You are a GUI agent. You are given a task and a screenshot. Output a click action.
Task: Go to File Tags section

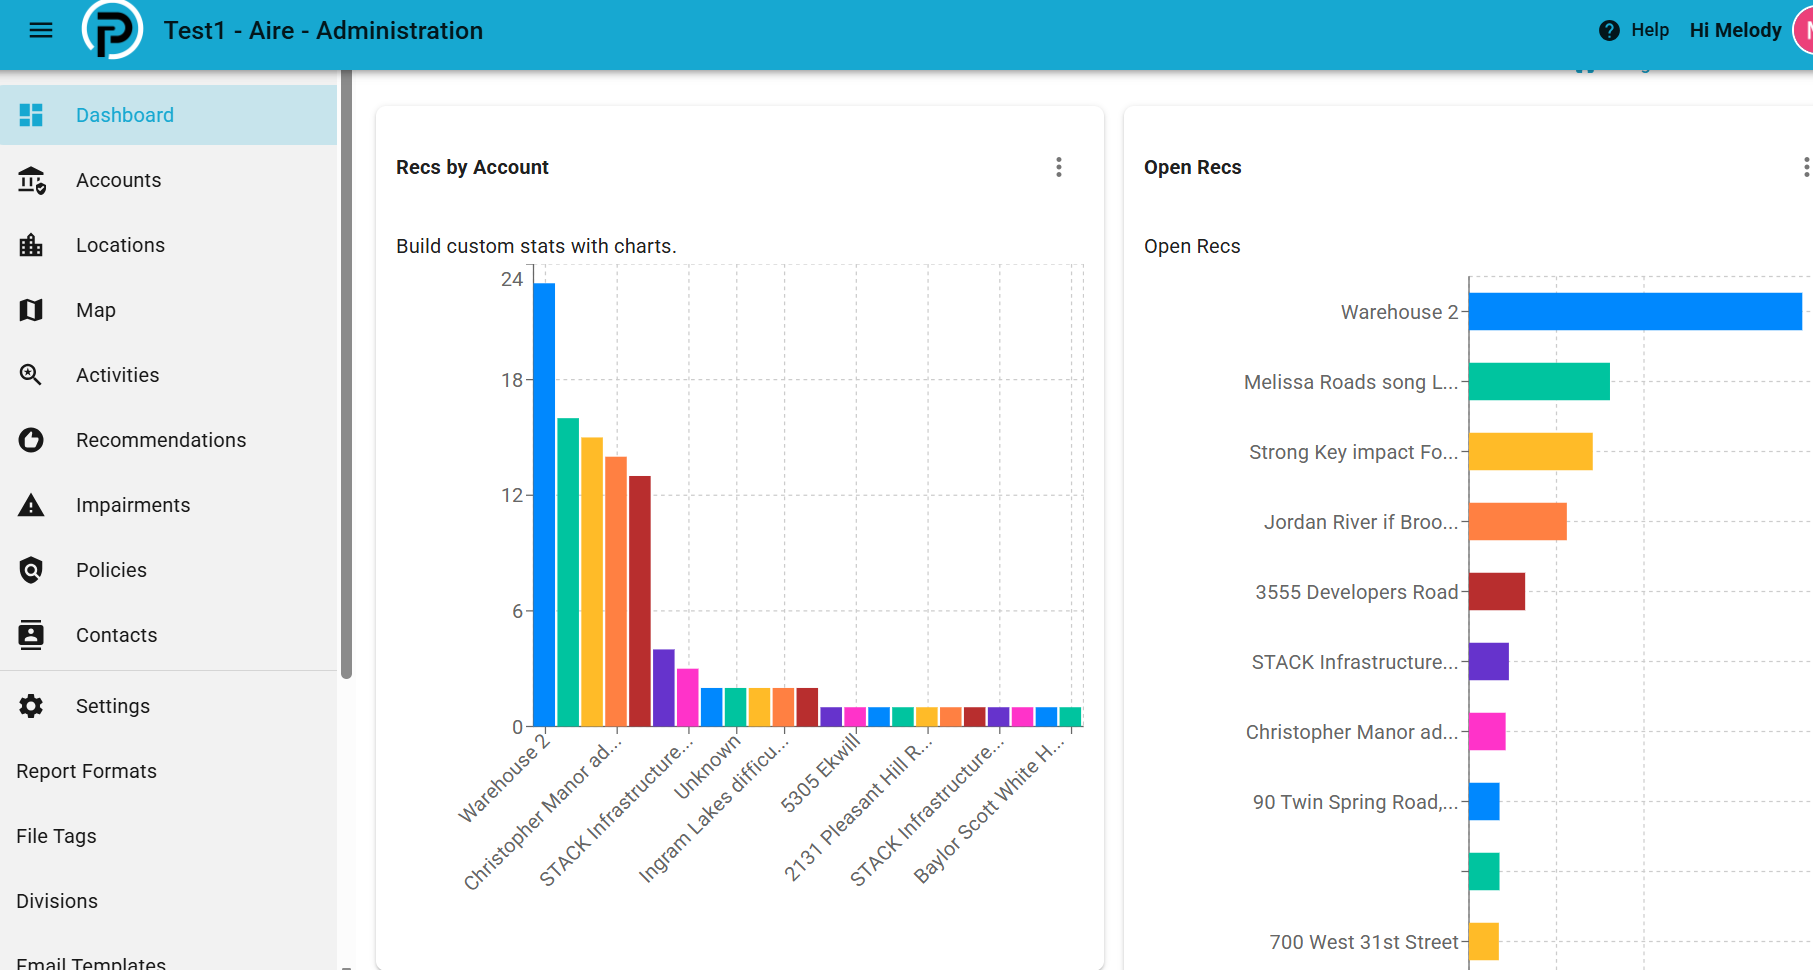[x=56, y=836]
